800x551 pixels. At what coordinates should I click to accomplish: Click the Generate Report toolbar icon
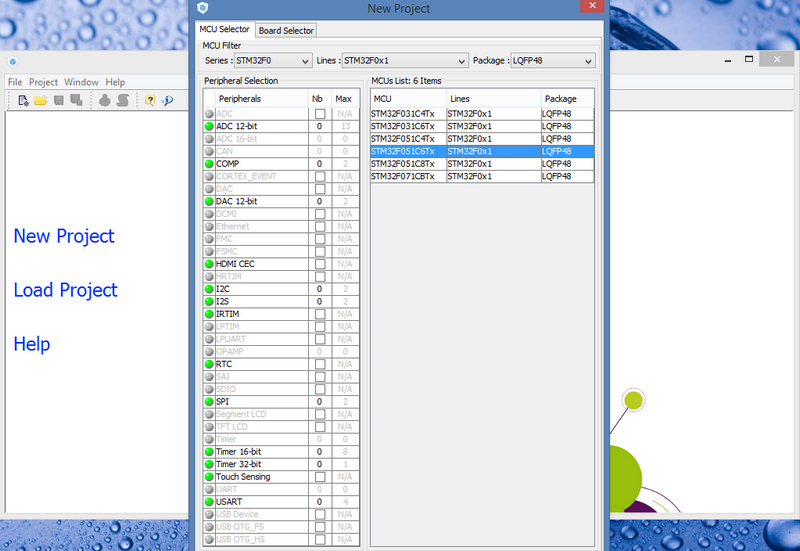pyautogui.click(x=123, y=100)
